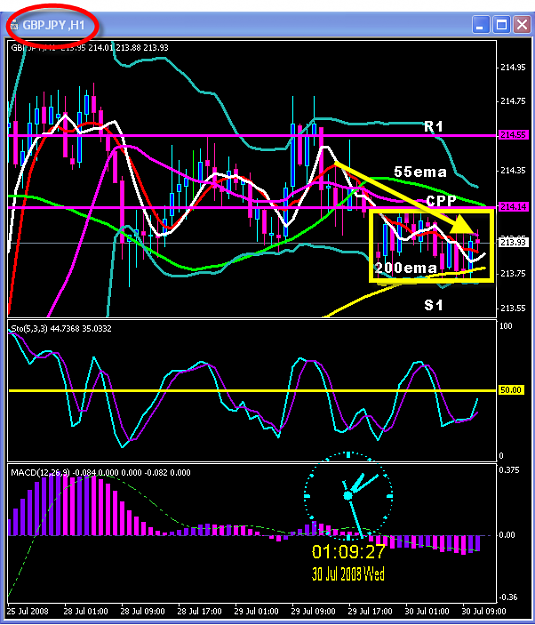Click the 214.14 pivot price label
Screen dimensions: 535x625
514,207
